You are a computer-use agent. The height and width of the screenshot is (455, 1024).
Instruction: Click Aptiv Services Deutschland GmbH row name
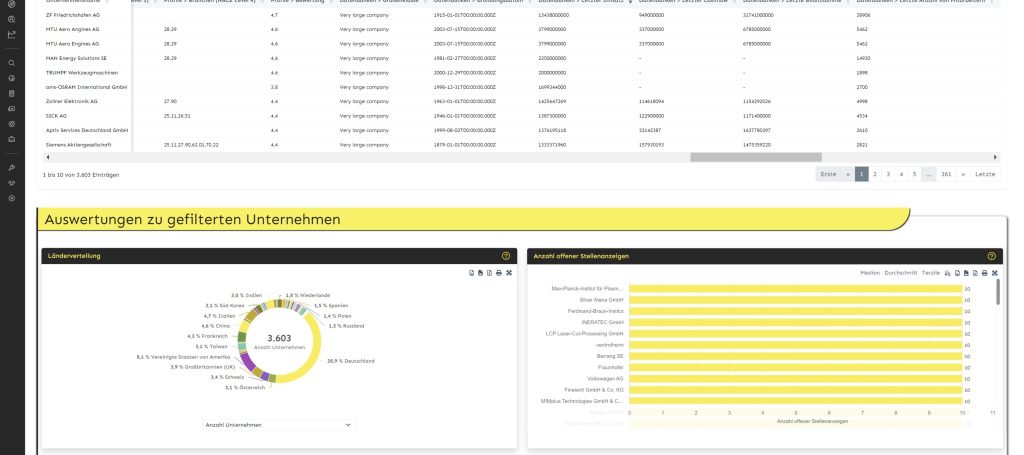tap(87, 130)
